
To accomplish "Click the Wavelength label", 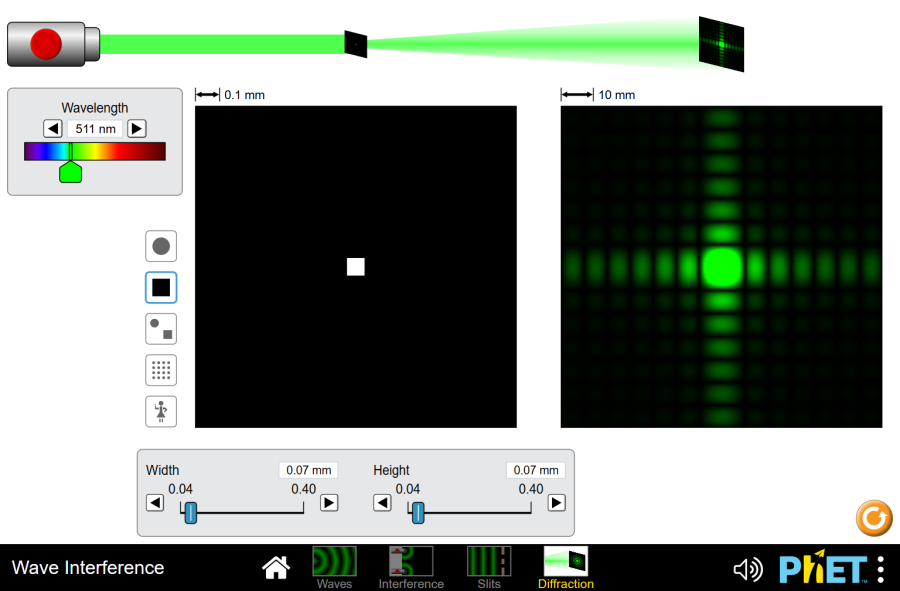I will (x=95, y=108).
